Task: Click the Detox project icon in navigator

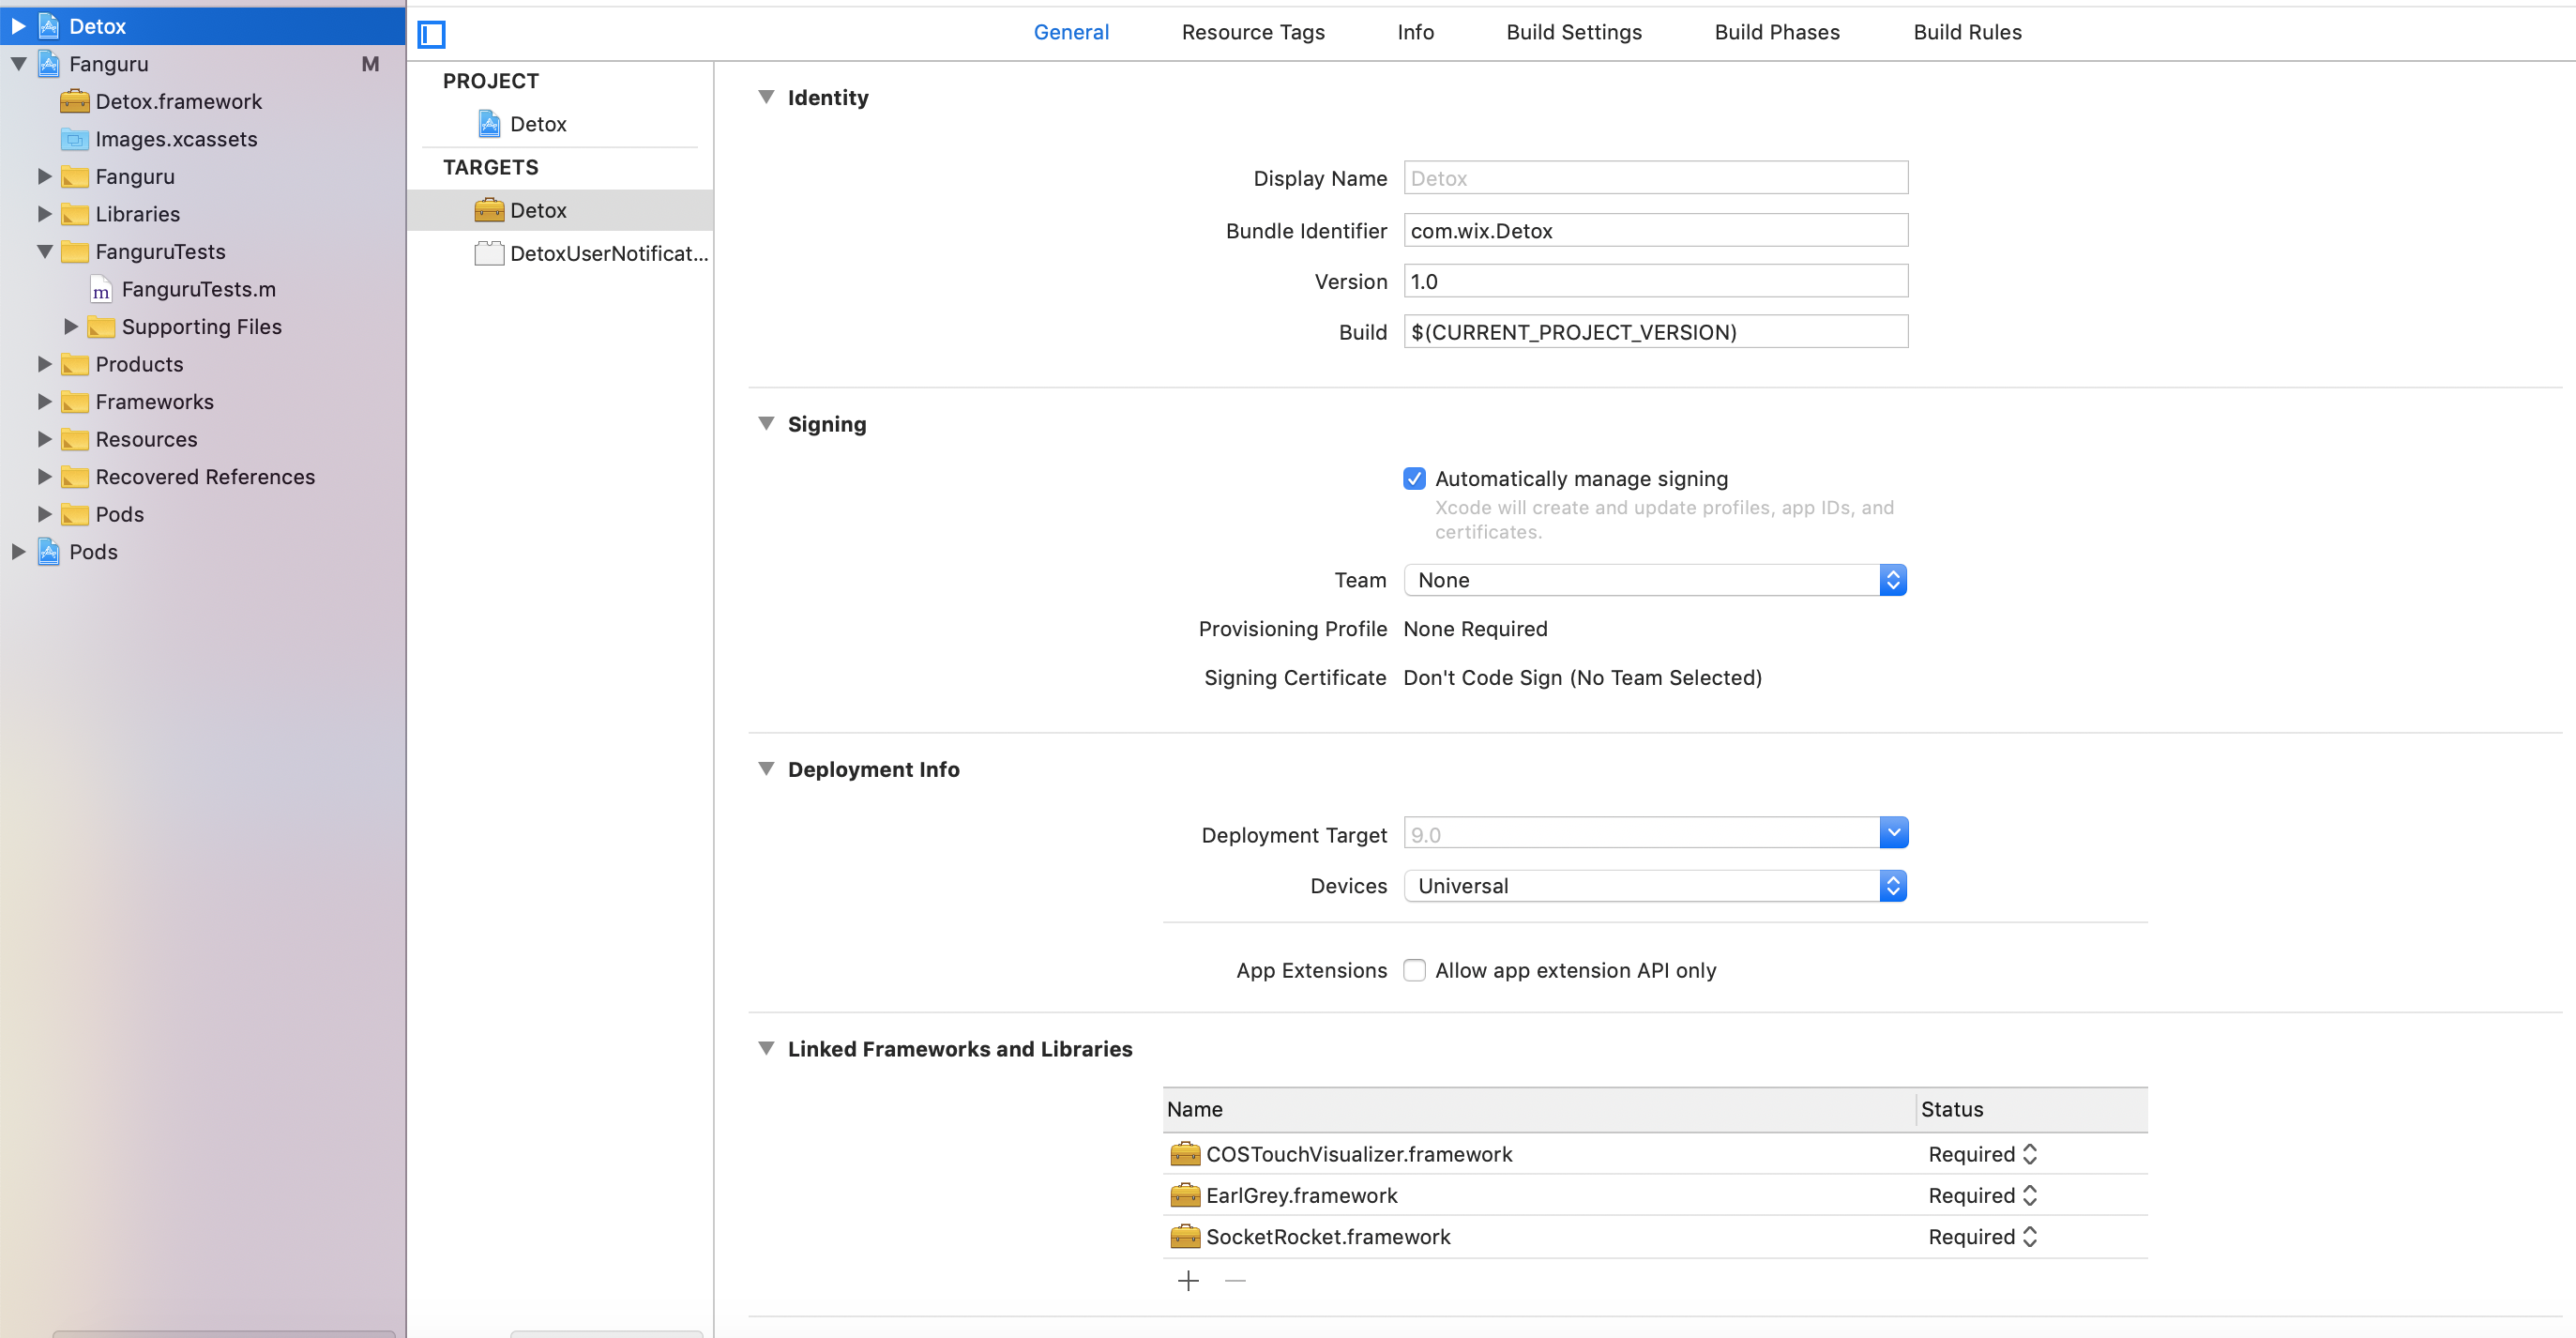Action: (49, 26)
